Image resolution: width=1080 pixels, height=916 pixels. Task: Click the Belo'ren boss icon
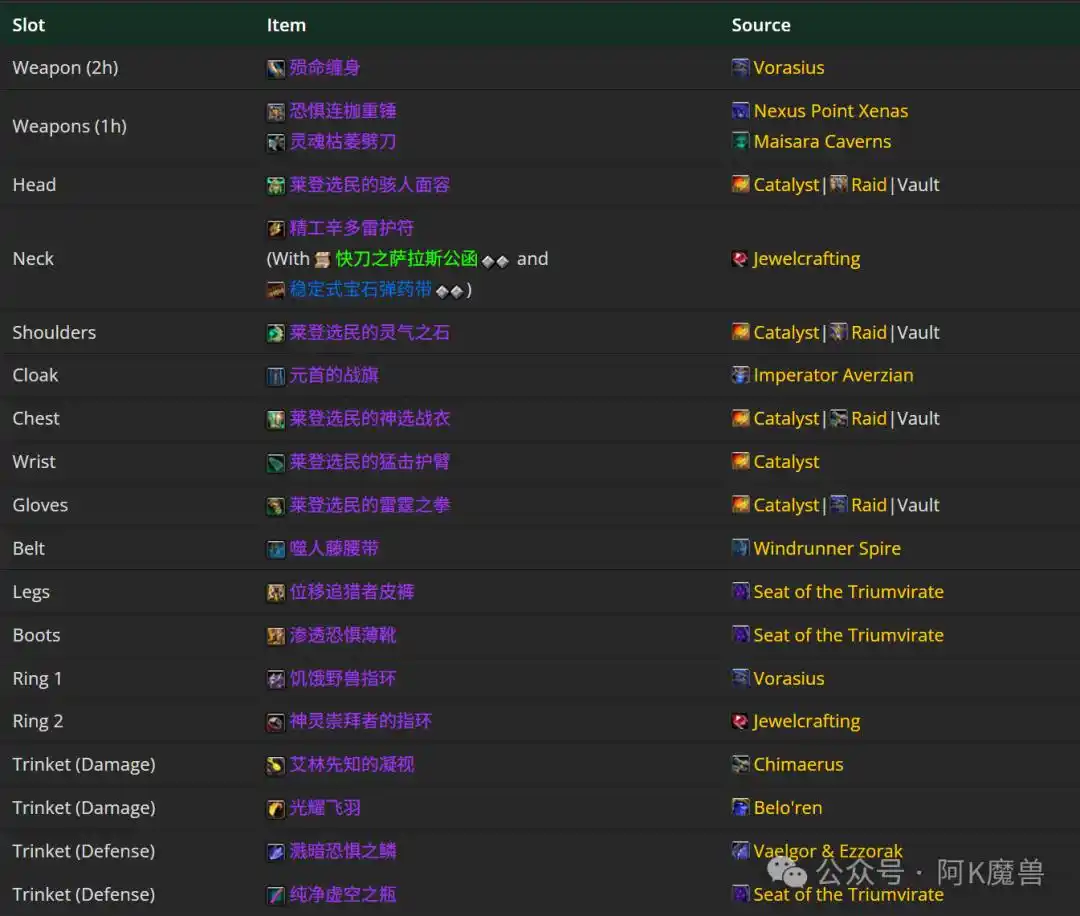[x=740, y=808]
